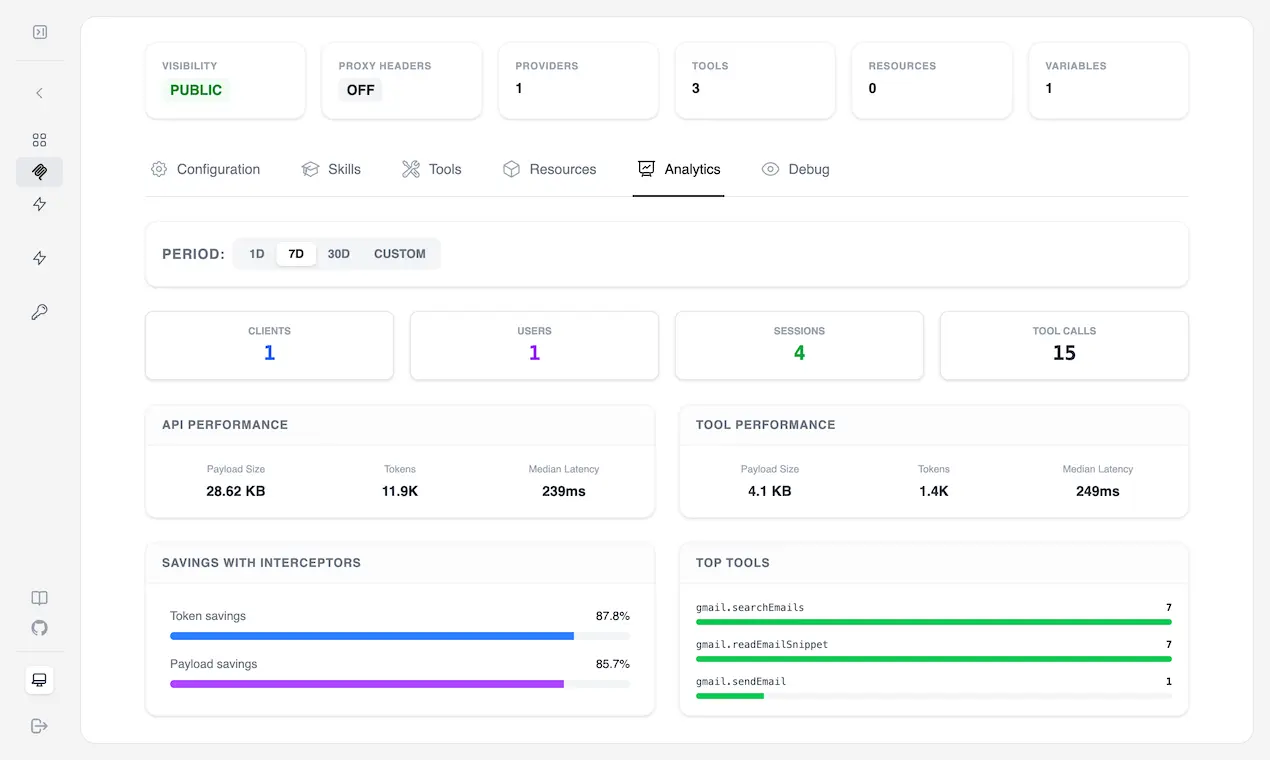The height and width of the screenshot is (760, 1270).
Task: Click the Users stat card
Action: click(534, 345)
